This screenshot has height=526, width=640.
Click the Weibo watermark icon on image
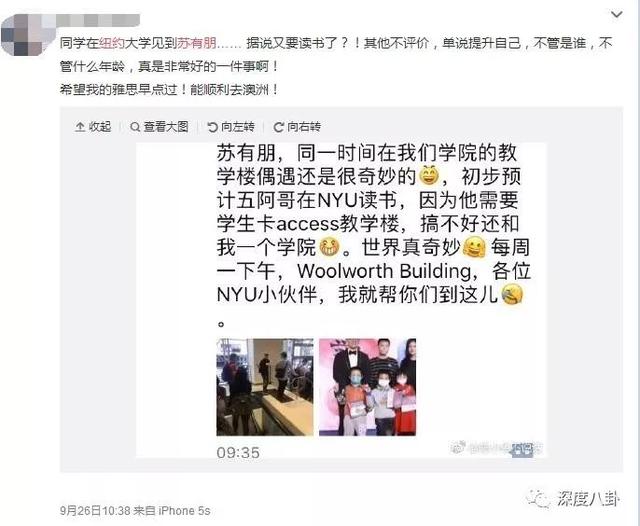click(459, 448)
